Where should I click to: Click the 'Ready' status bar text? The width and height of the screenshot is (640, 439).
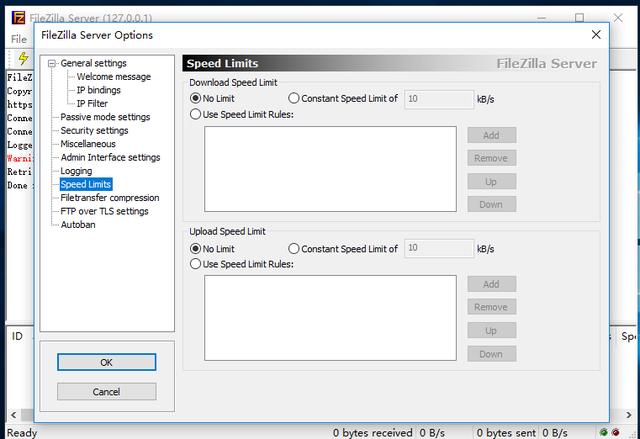click(22, 433)
